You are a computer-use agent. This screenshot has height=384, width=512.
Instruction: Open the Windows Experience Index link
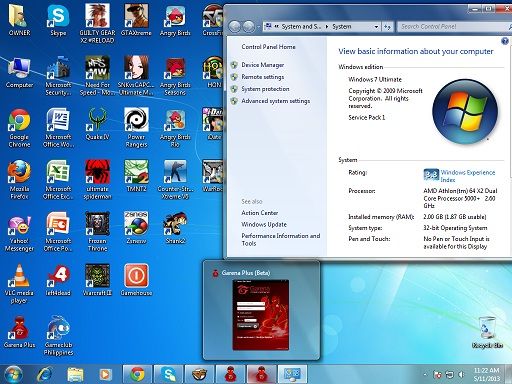[468, 176]
